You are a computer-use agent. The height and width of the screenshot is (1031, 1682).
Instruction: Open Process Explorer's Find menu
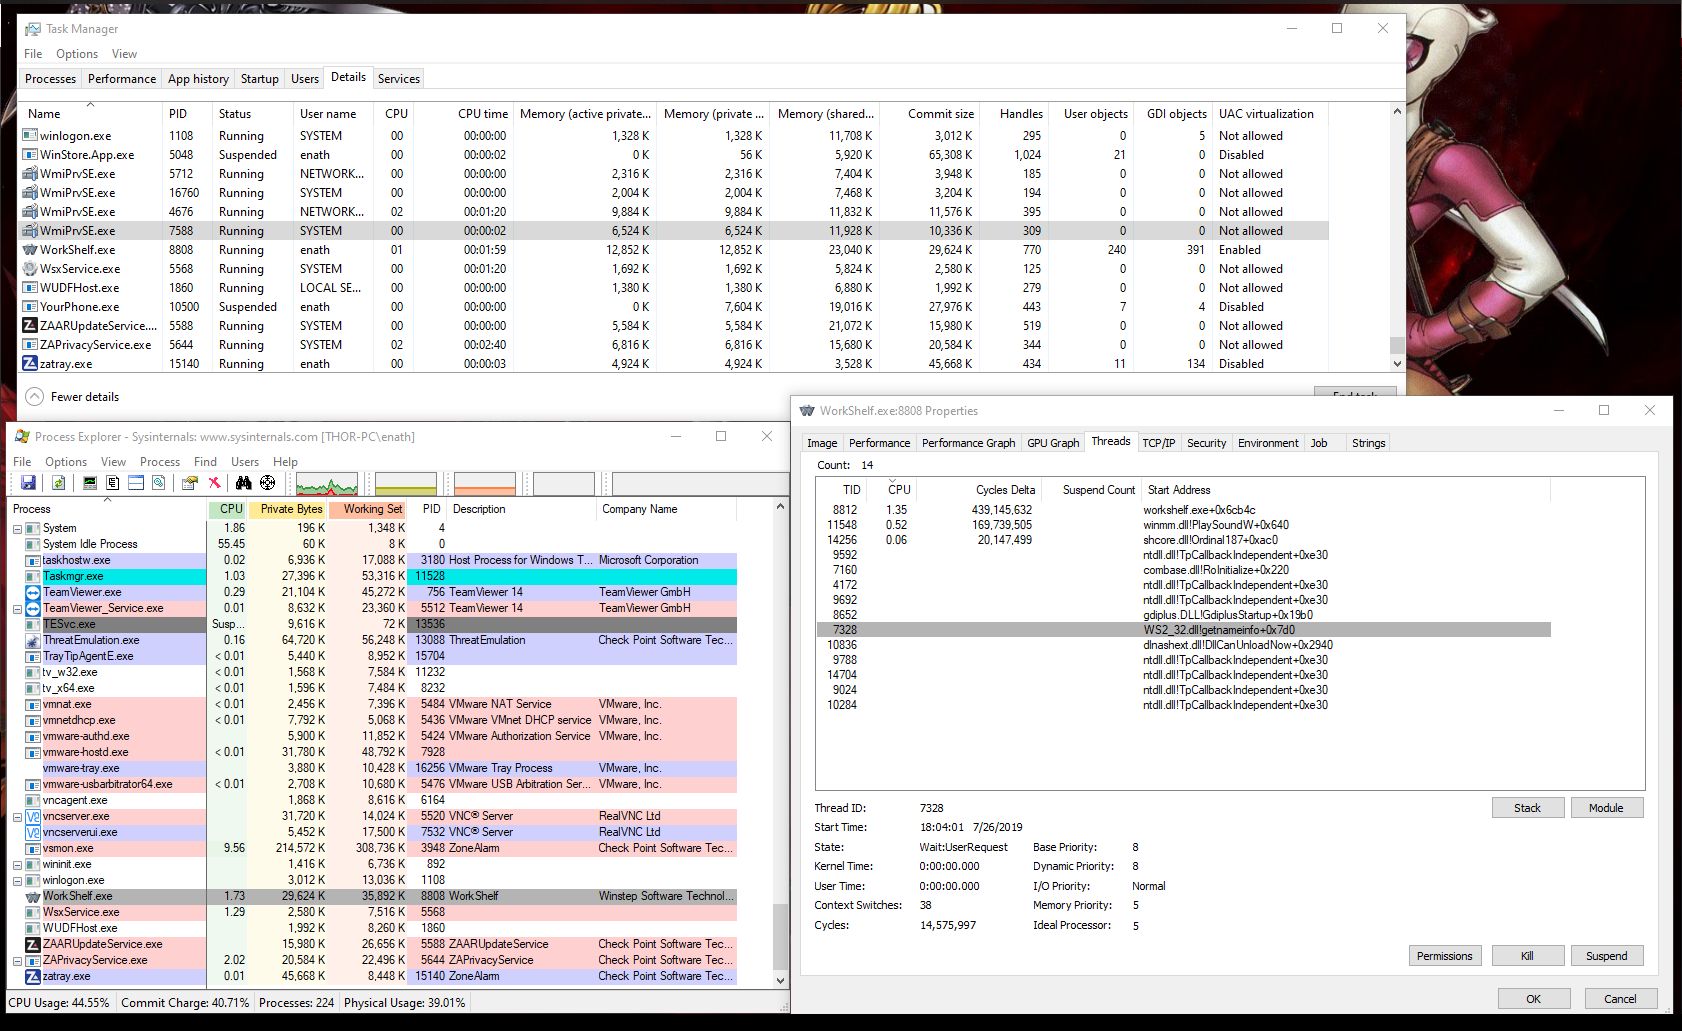205,462
